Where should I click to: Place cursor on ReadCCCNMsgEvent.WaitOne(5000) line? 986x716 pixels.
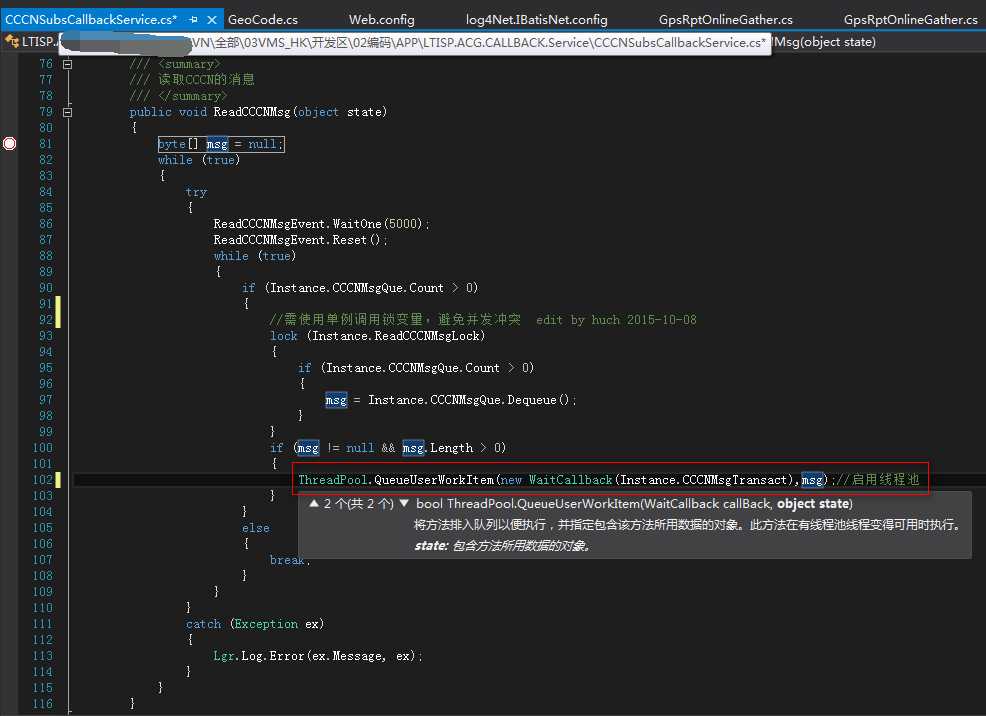click(x=321, y=224)
